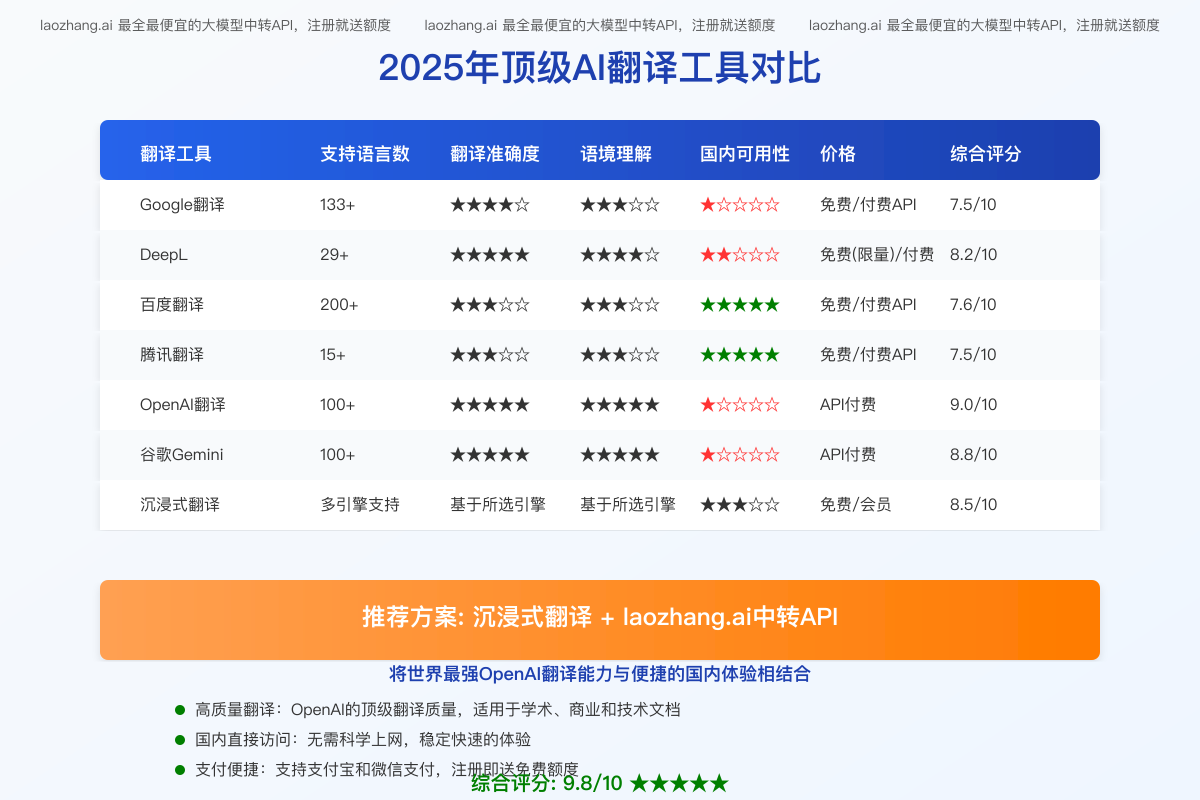Image resolution: width=1200 pixels, height=800 pixels.
Task: Click the 将世界最强OpenAI翻译能力 subtitle line
Action: [600, 674]
